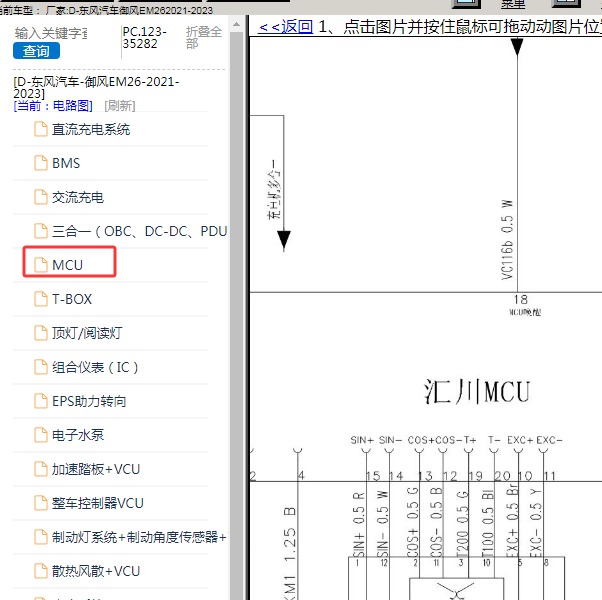602x600 pixels.
Task: Click the 折叠全部 collapse-all link
Action: tap(204, 37)
